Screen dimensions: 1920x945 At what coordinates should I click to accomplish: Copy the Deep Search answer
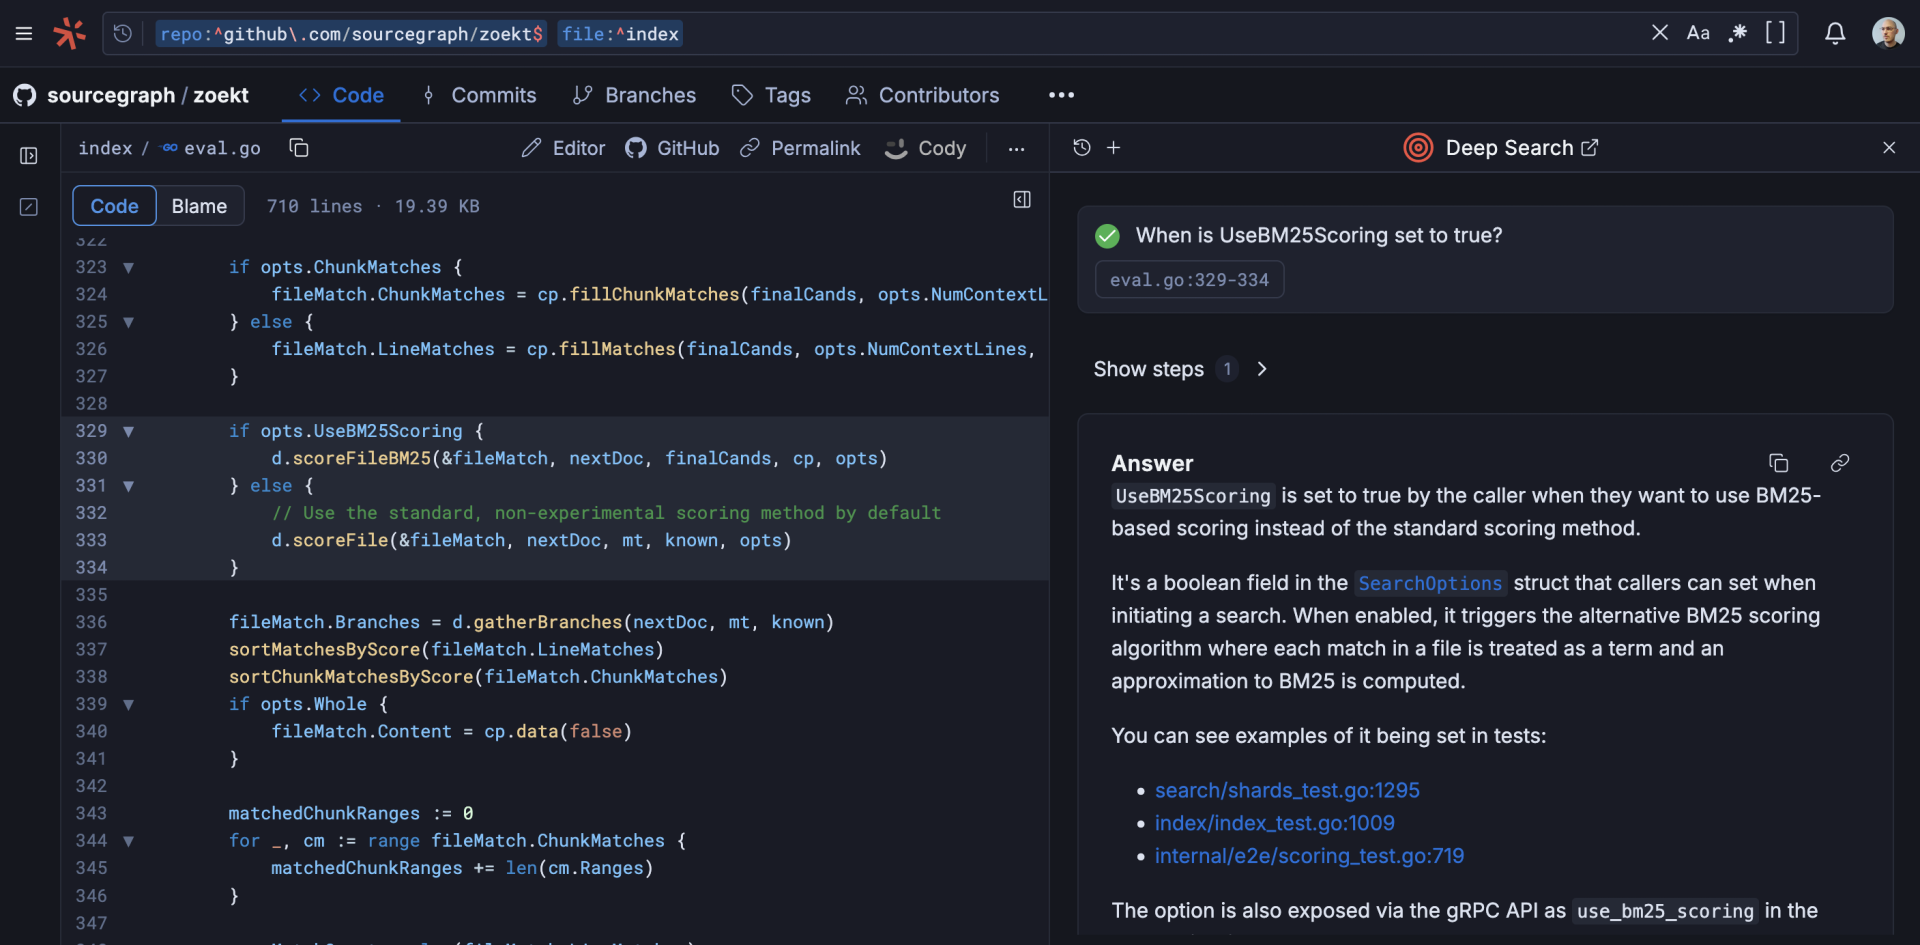[x=1779, y=463]
